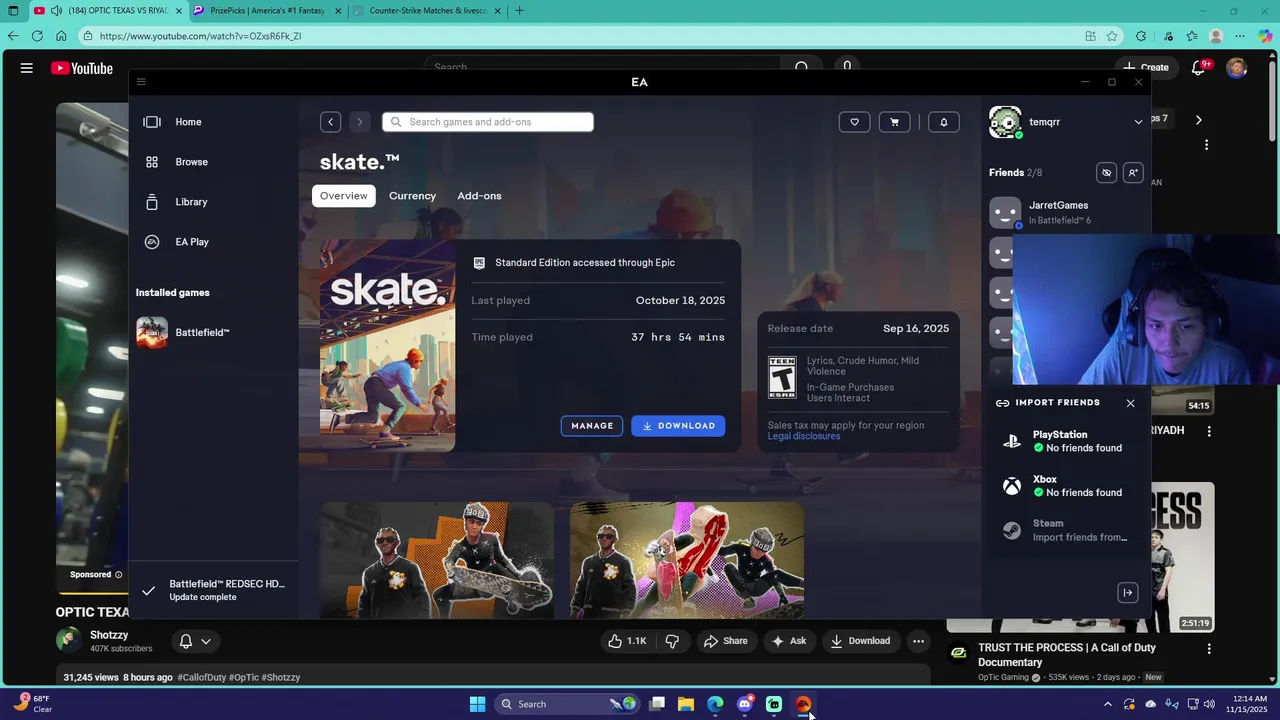Open temqrr account dropdown
The image size is (1280, 720).
coord(1138,122)
